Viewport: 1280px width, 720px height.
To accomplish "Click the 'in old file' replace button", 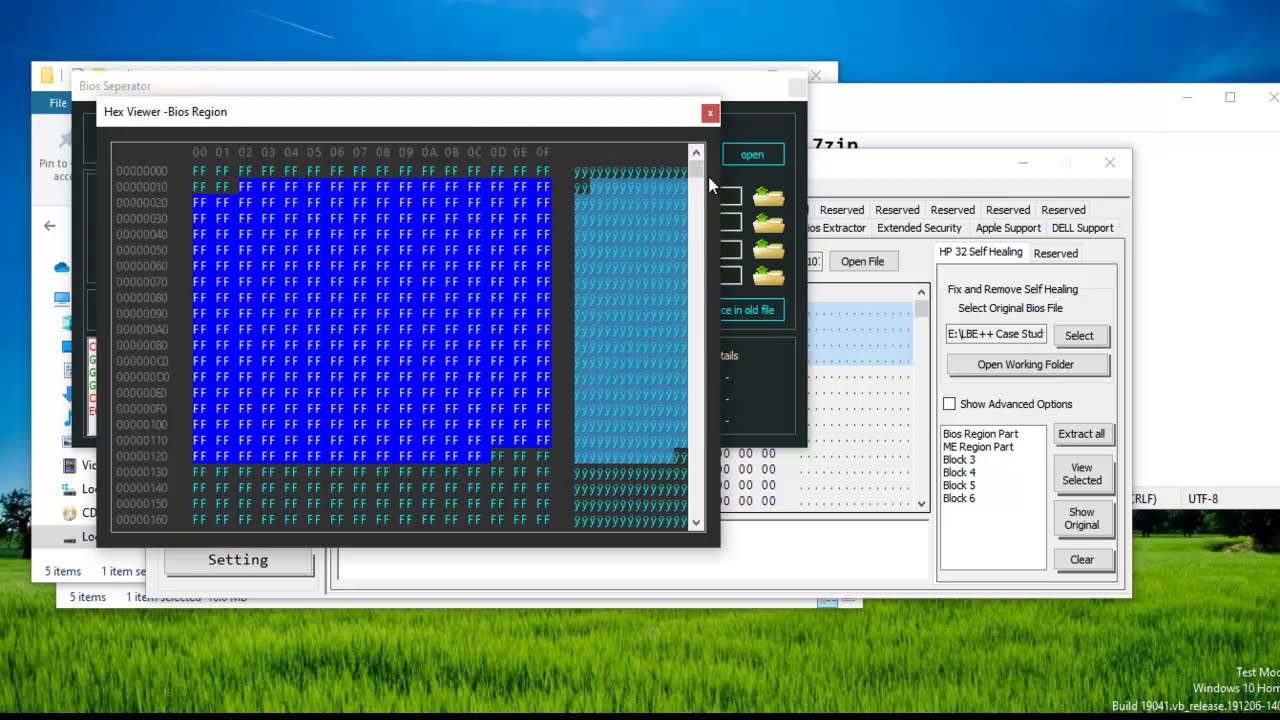I will [x=752, y=310].
